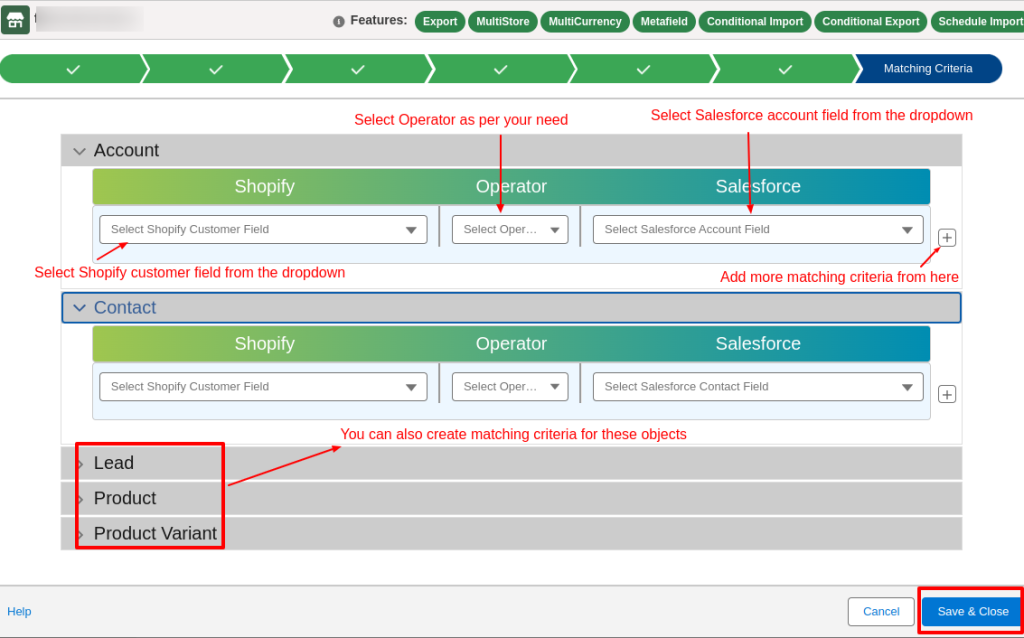Select the MultiCurrency feature pill

coord(585,22)
